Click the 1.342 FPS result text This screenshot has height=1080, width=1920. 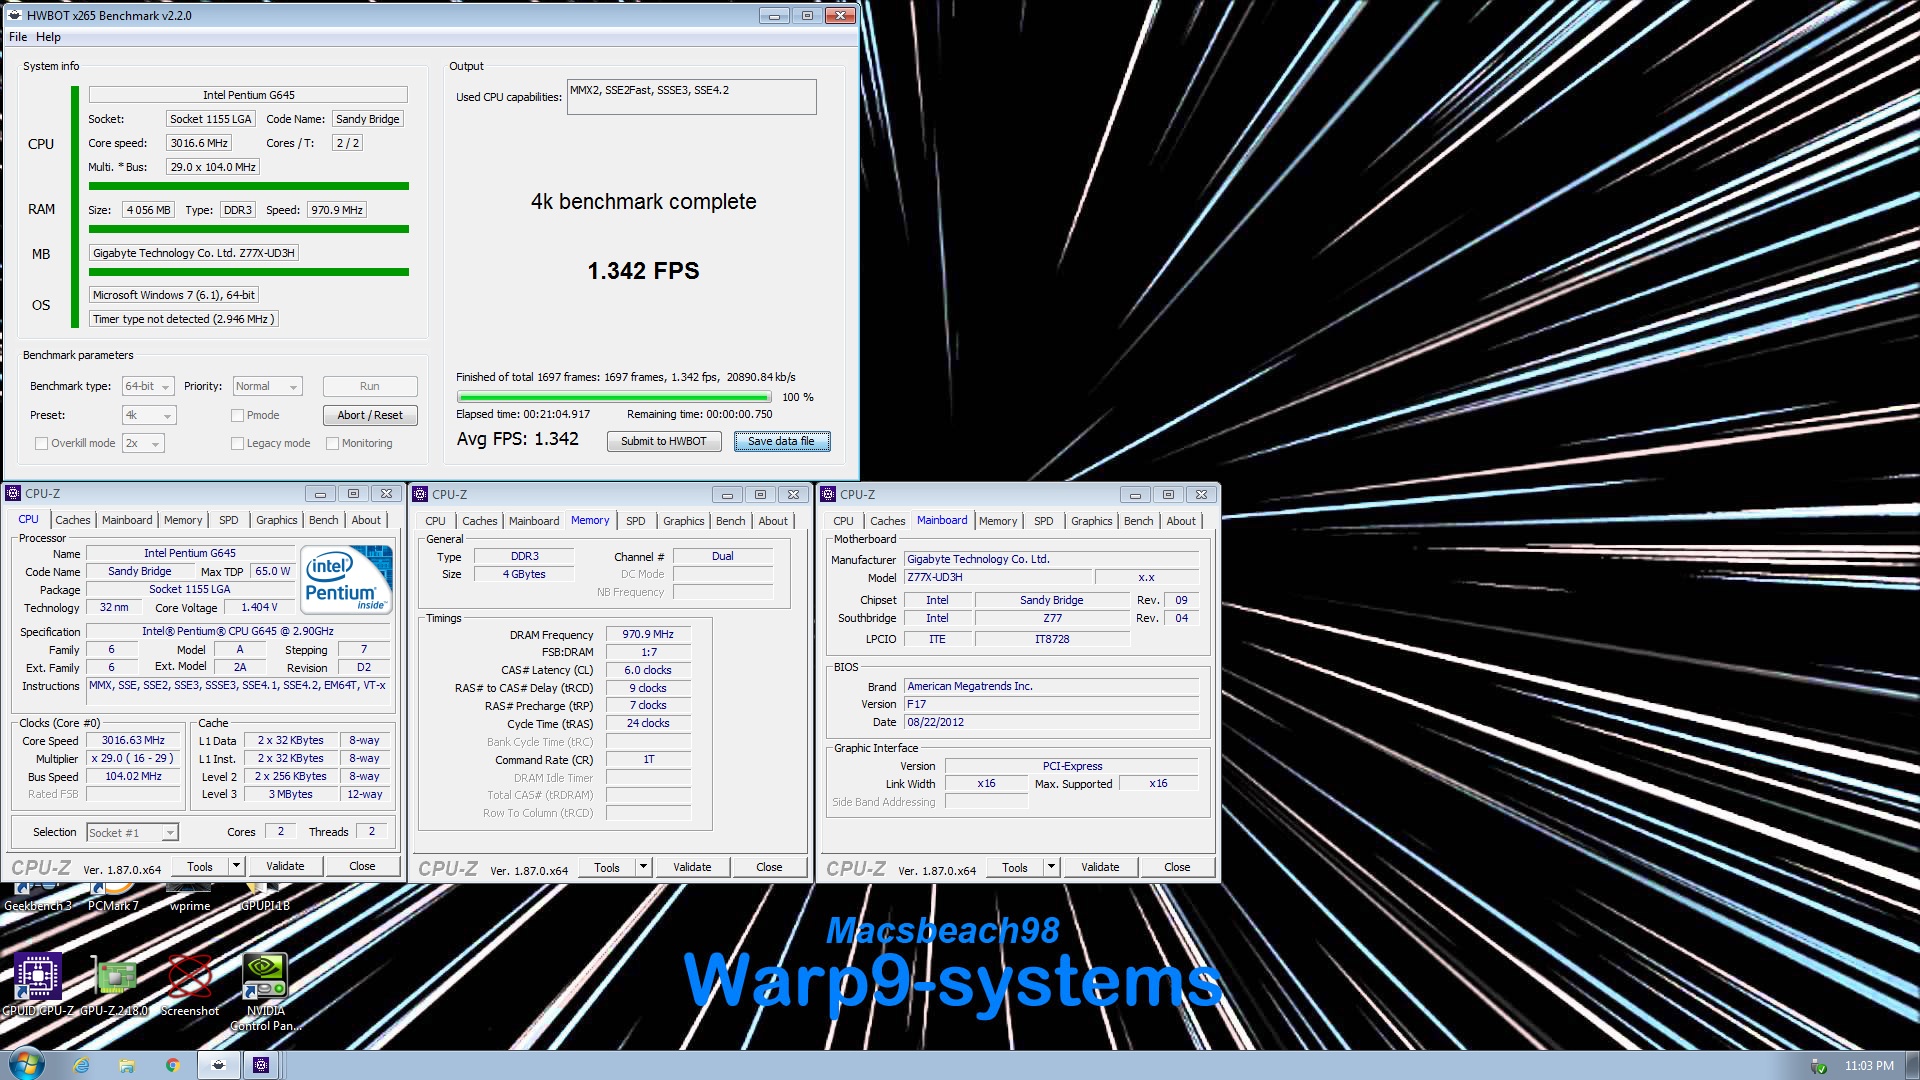[x=643, y=271]
